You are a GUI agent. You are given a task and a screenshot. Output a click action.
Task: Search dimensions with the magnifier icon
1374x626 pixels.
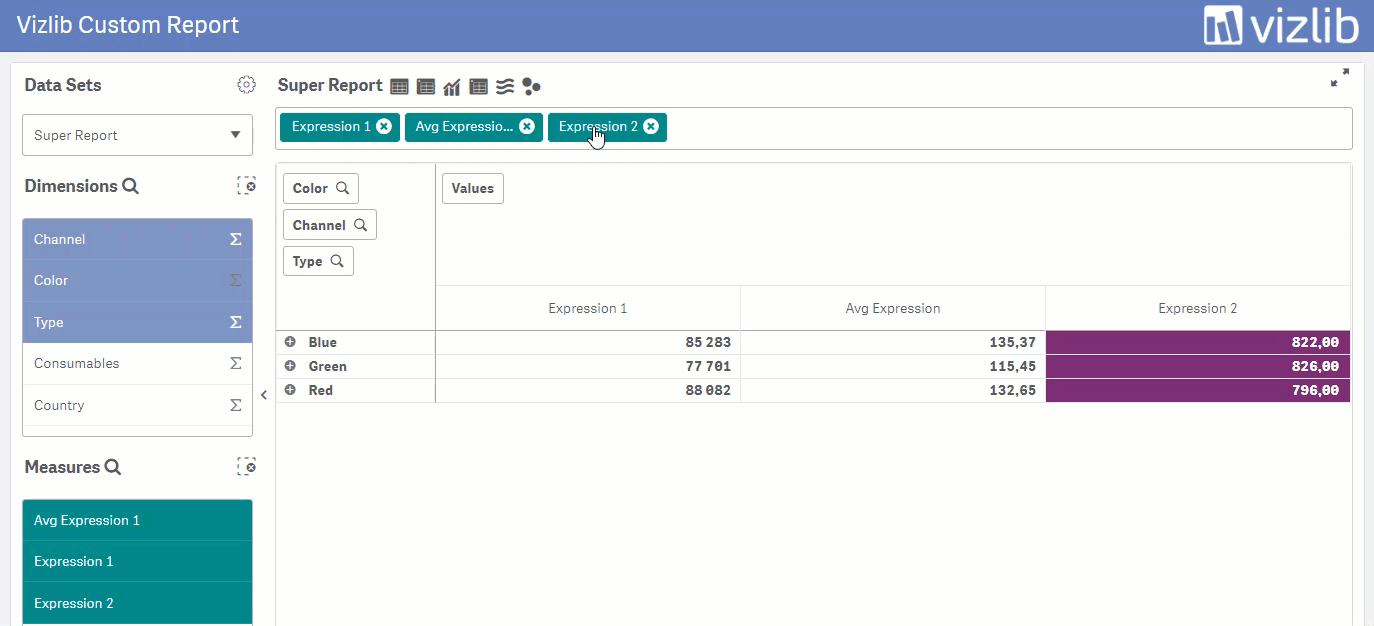coord(130,186)
